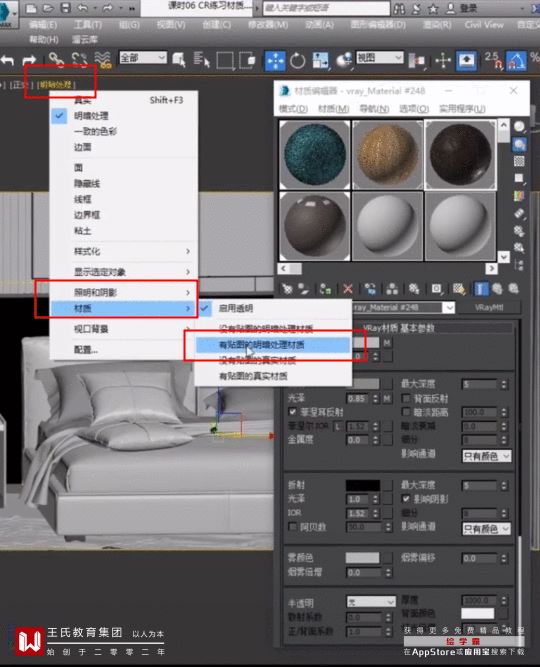Viewport: 540px width, 667px height.
Task: Expand the 照明和阴影 submenu
Action: point(123,292)
